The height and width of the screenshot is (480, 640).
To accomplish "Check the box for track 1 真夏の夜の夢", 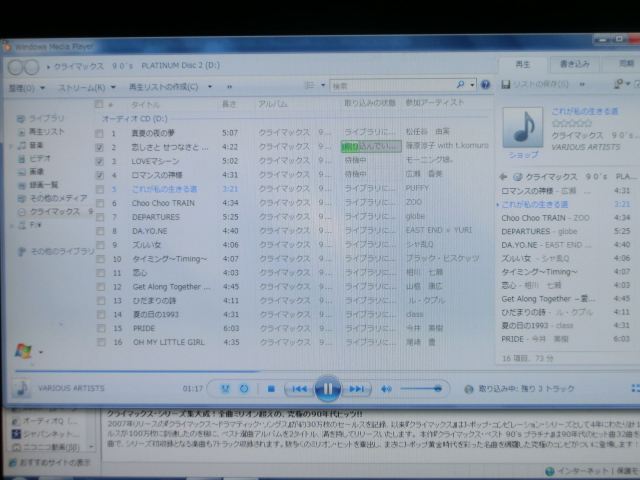I will pos(99,133).
